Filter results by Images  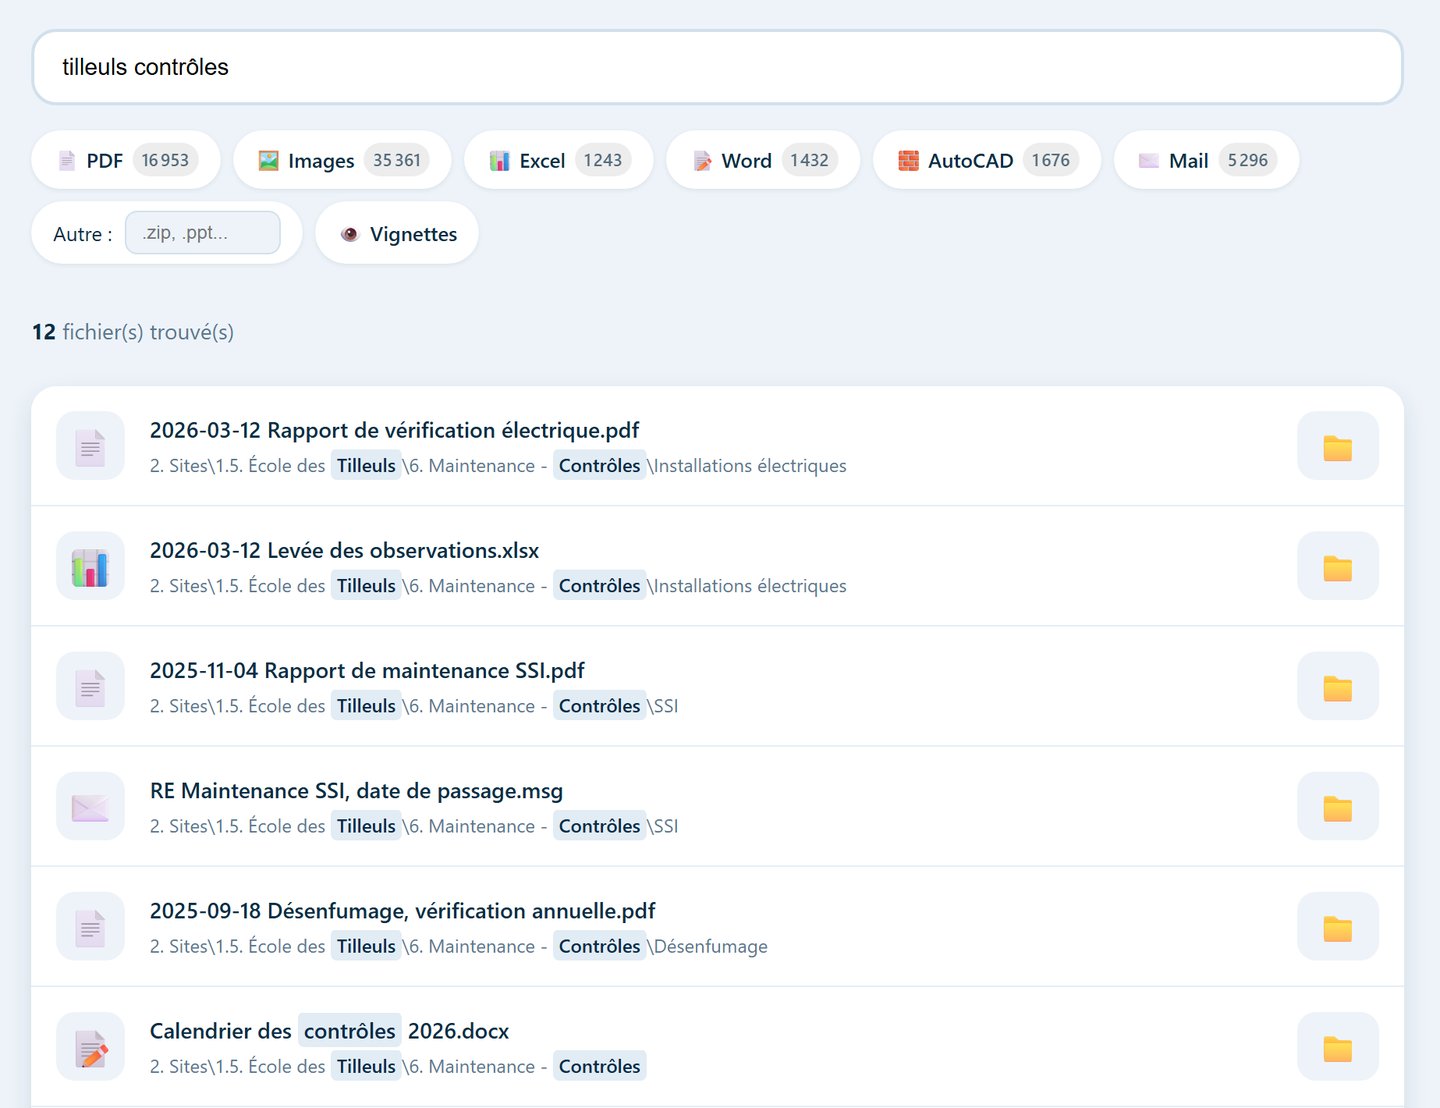pos(342,160)
